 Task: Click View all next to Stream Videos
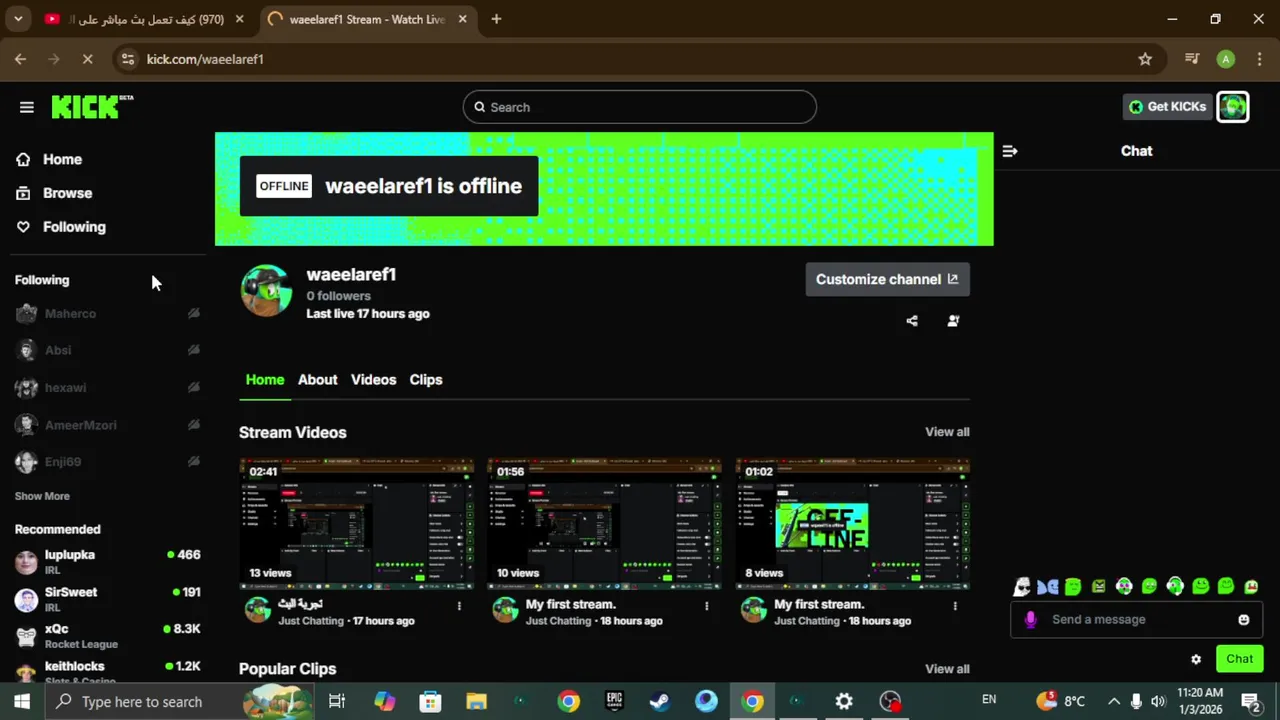[947, 432]
